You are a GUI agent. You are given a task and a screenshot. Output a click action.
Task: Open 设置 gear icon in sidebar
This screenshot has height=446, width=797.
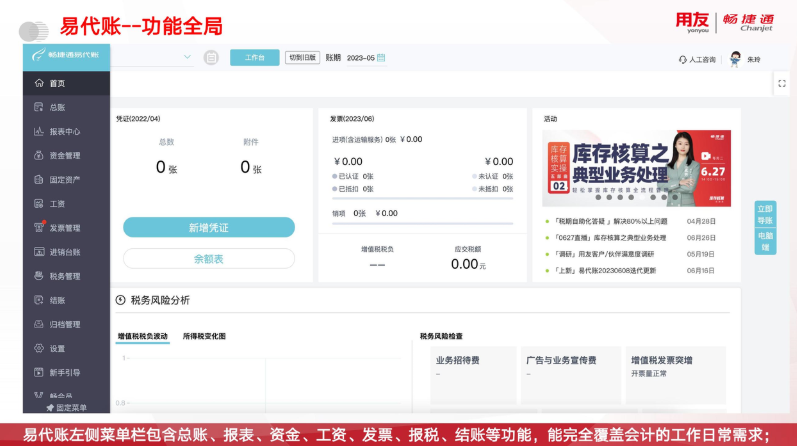(x=39, y=348)
